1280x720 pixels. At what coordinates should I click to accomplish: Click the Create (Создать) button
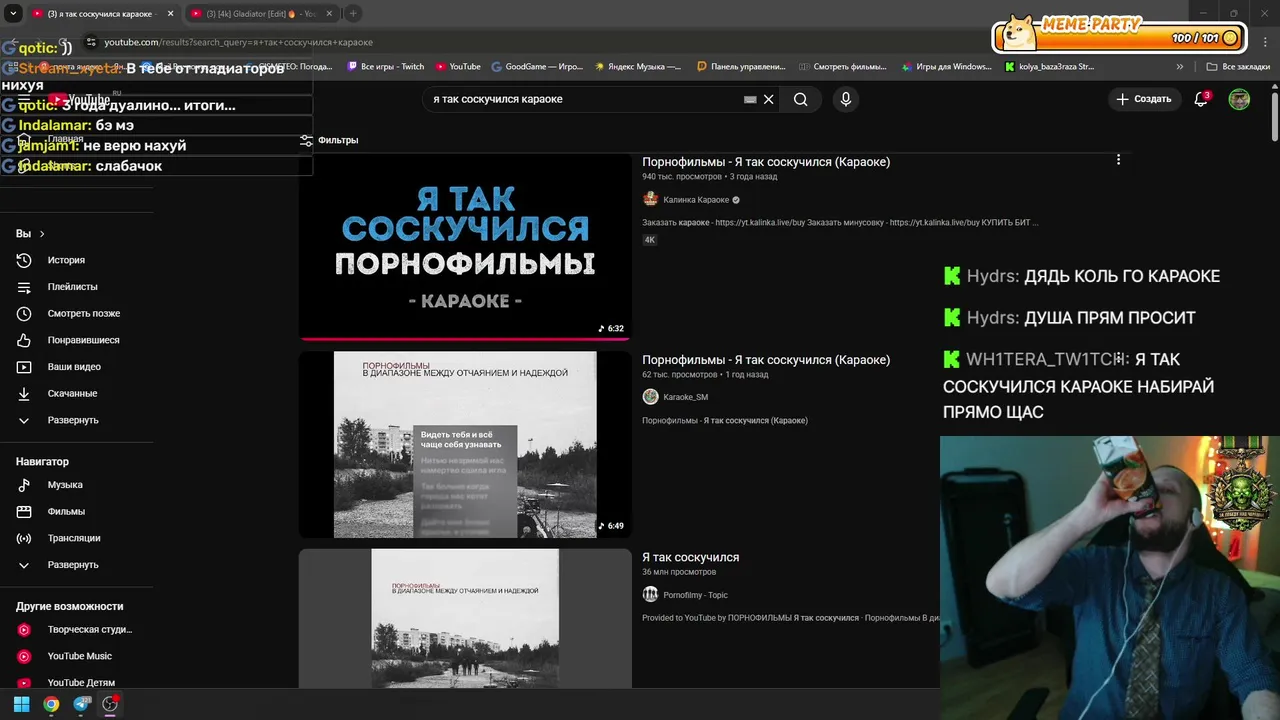tap(1143, 99)
